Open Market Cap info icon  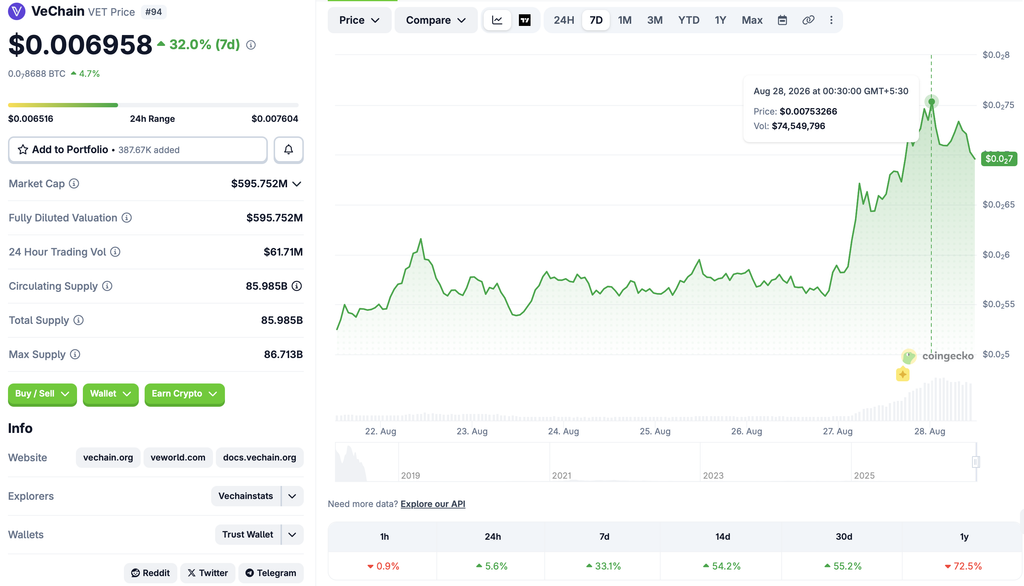(x=74, y=184)
